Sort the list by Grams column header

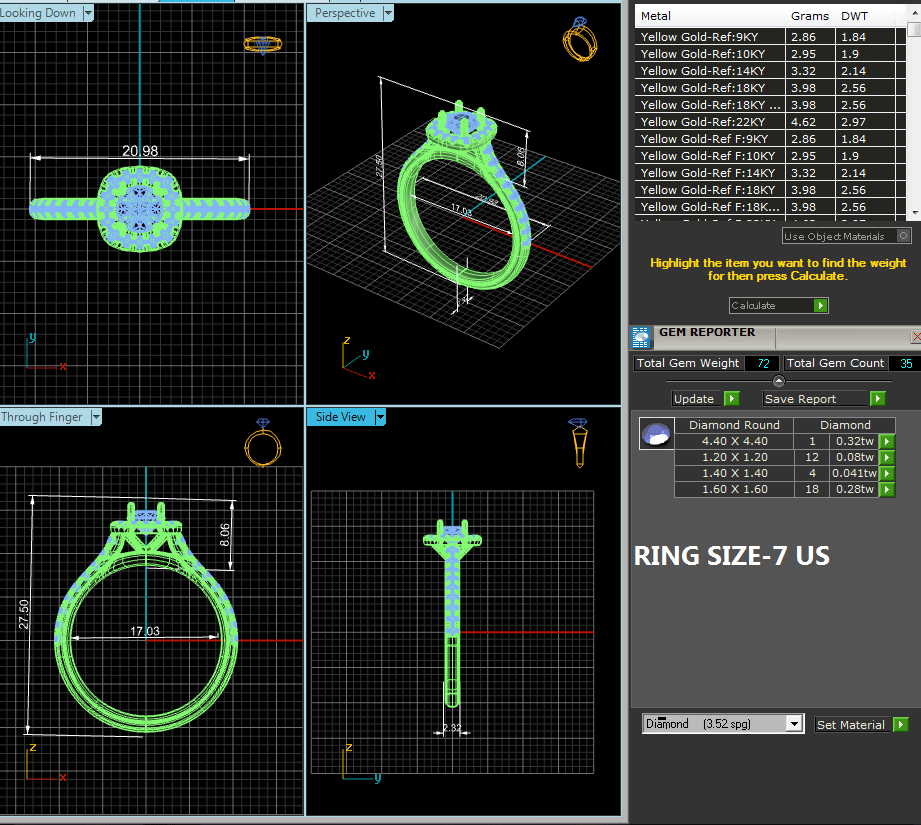pyautogui.click(x=809, y=16)
